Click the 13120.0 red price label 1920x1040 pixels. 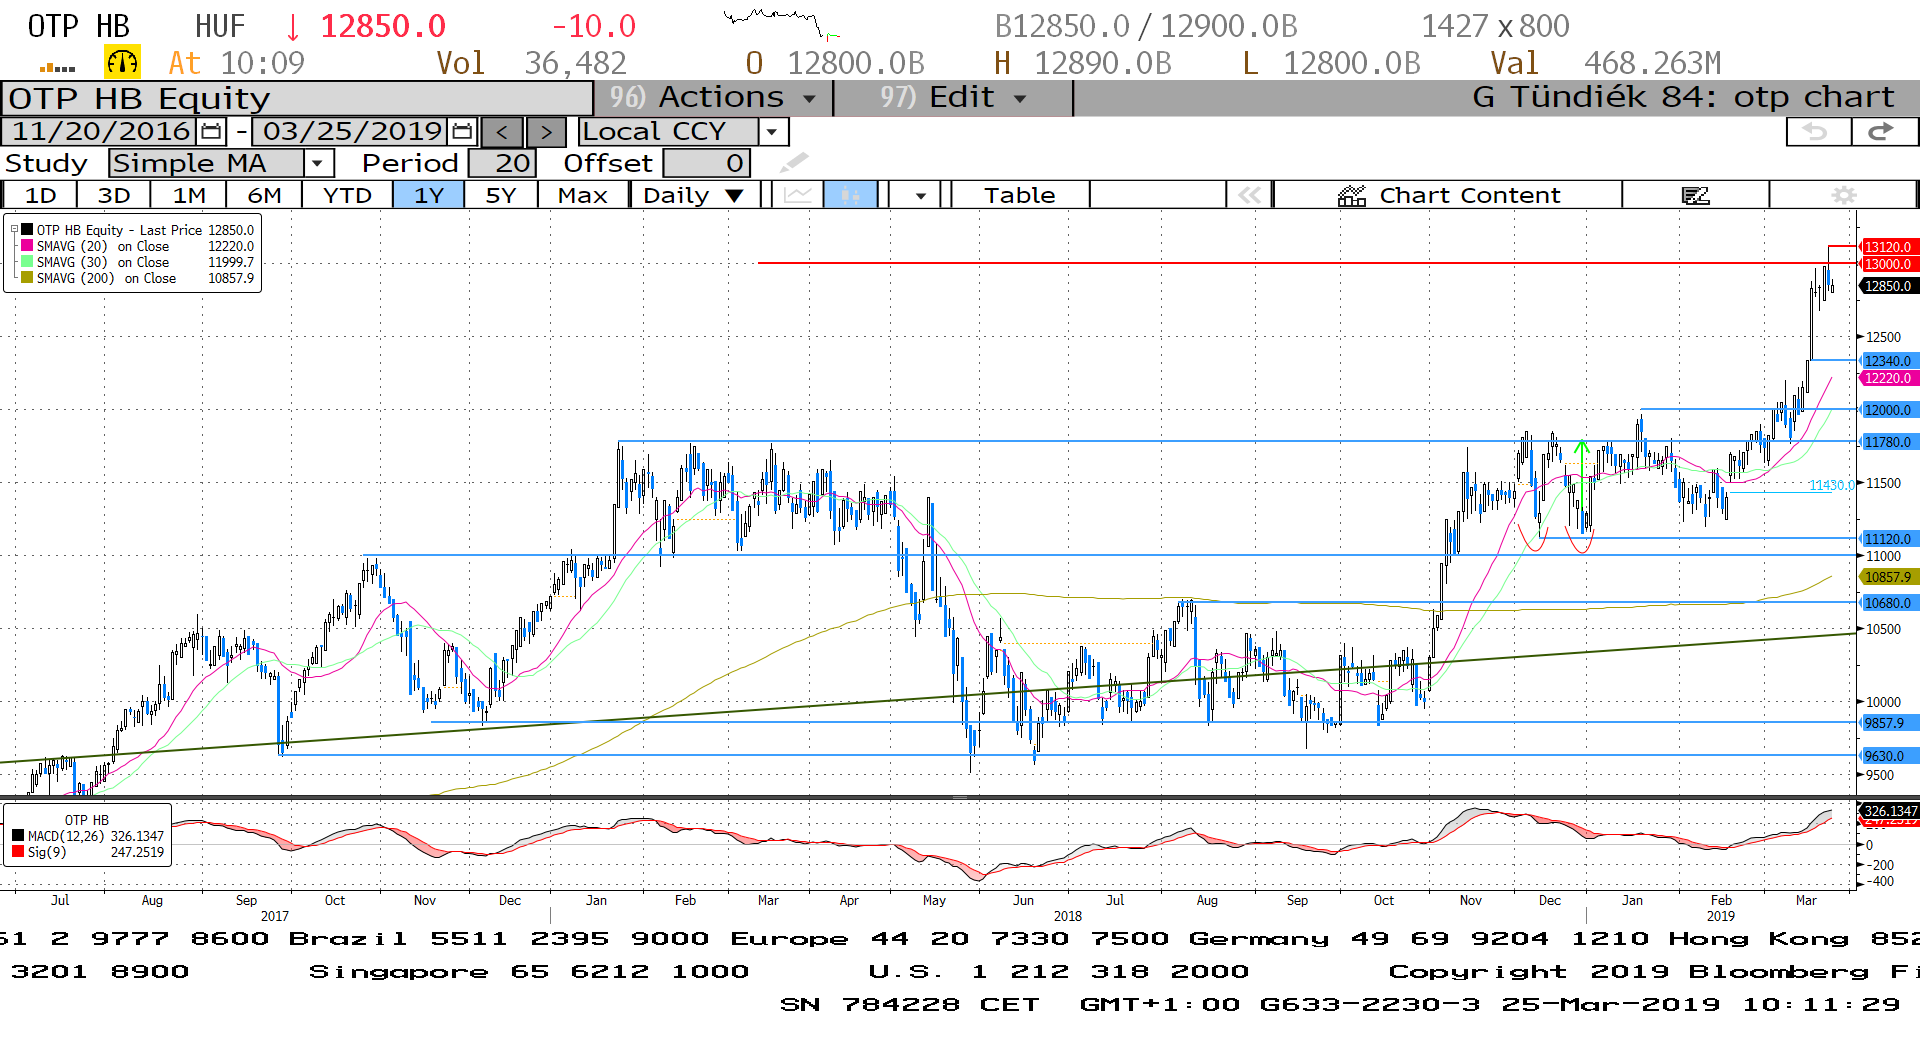[x=1888, y=247]
